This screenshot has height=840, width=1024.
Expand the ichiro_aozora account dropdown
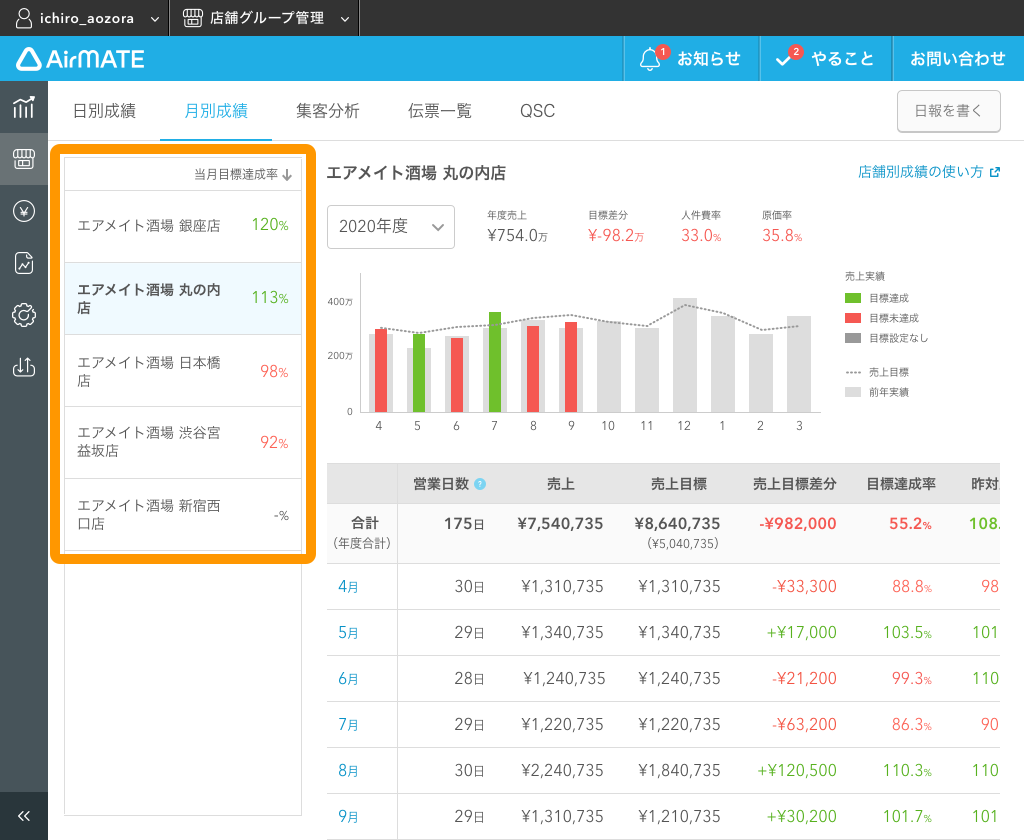point(155,19)
